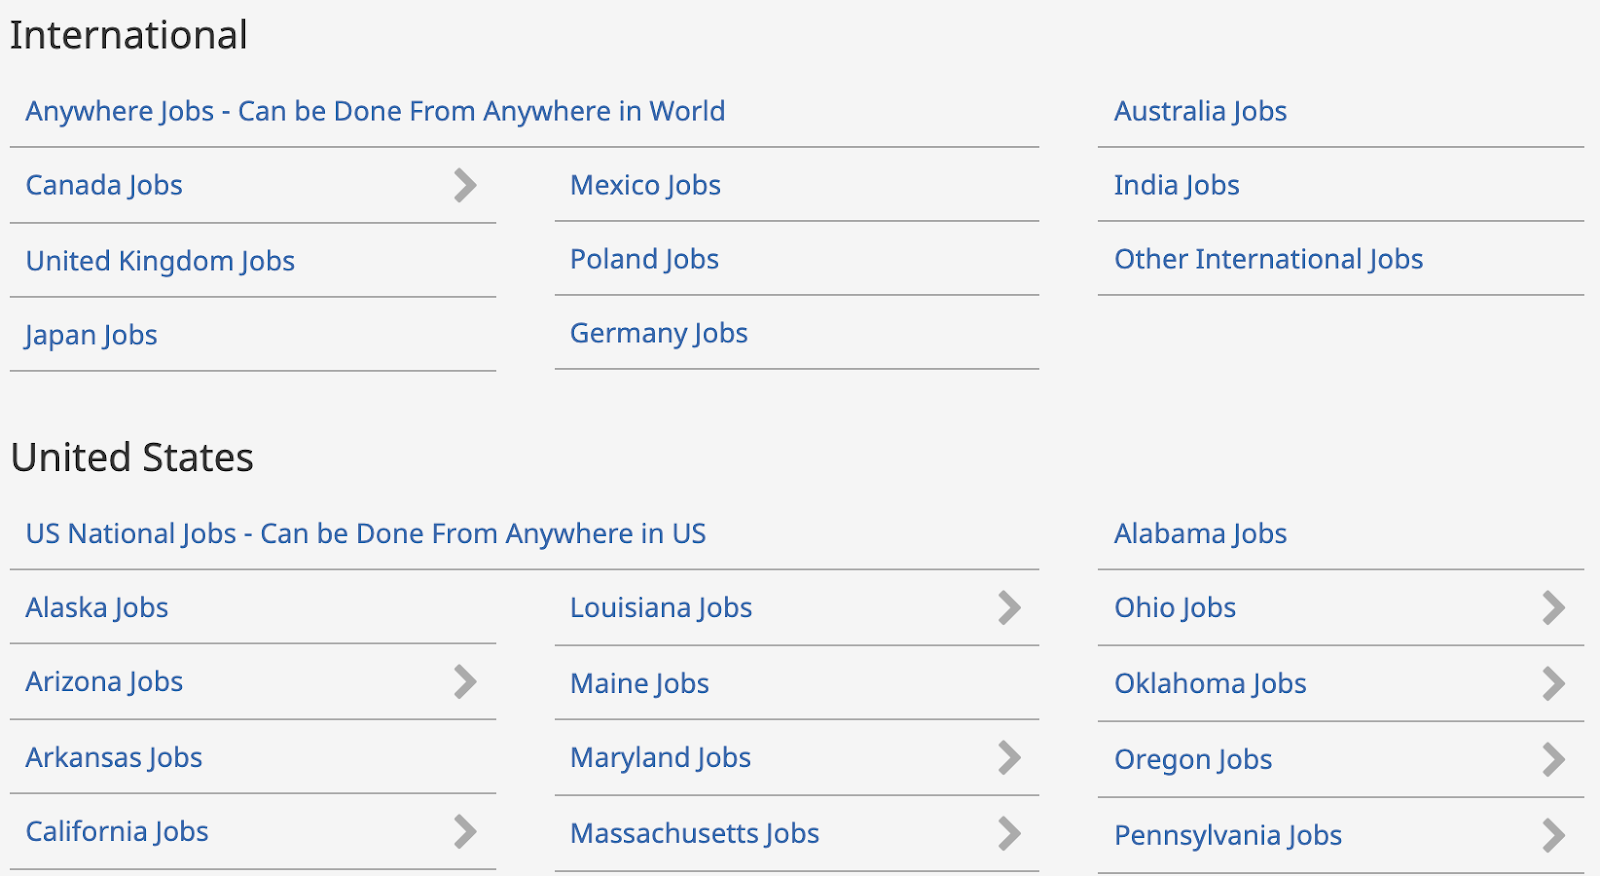Image resolution: width=1600 pixels, height=876 pixels.
Task: Expand the Oregon Jobs chevron arrow
Action: tap(1553, 759)
